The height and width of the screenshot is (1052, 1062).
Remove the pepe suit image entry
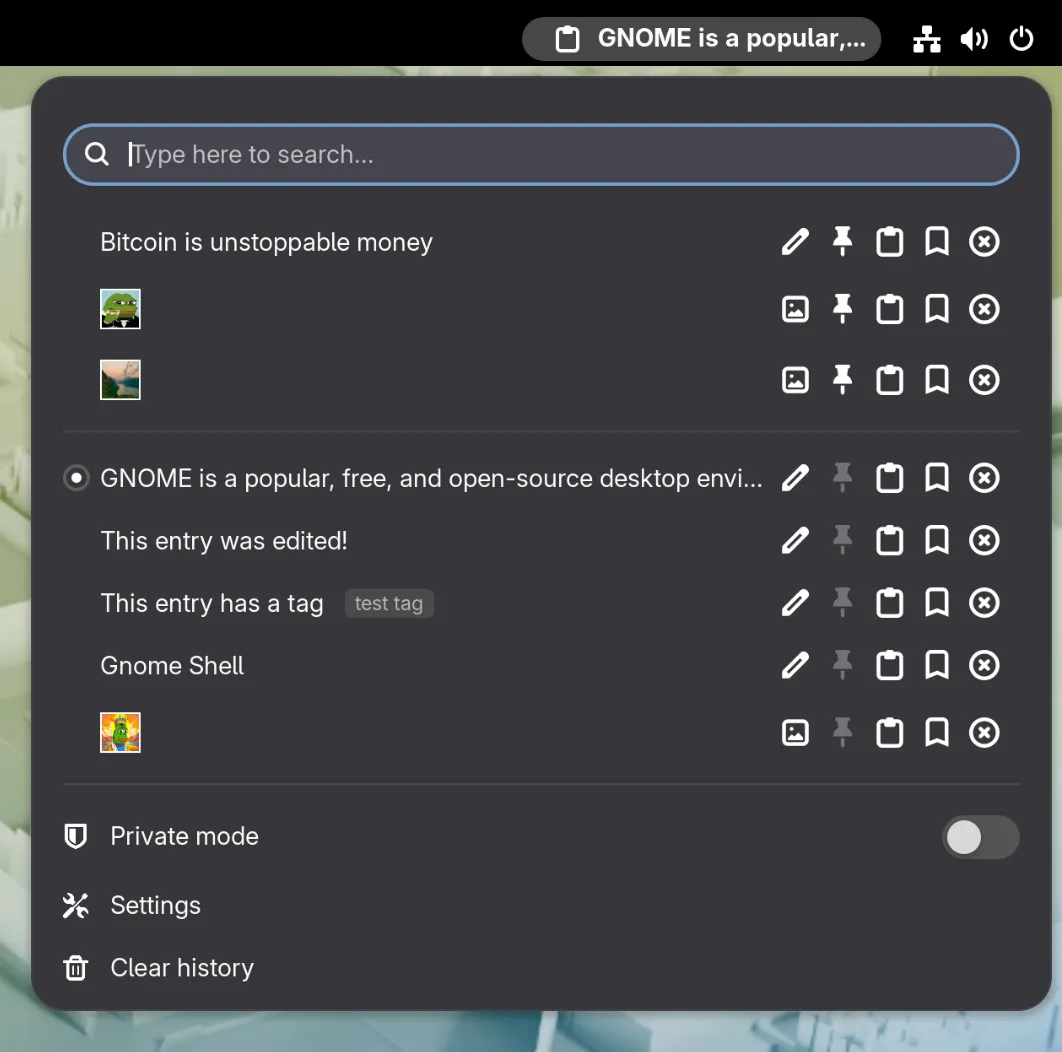click(x=984, y=310)
